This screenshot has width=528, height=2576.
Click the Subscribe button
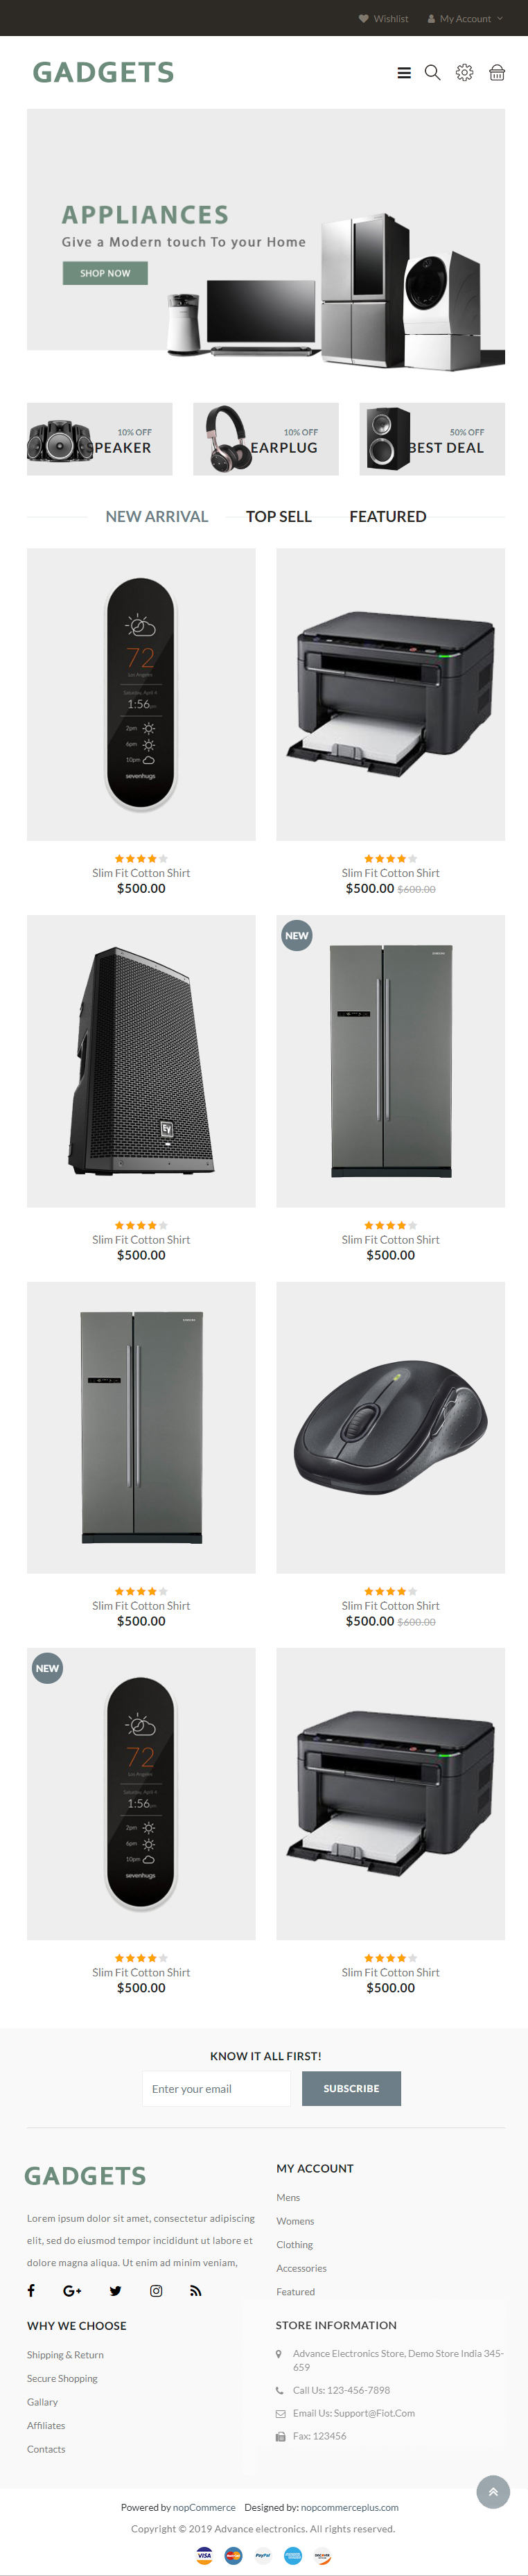pos(351,2088)
